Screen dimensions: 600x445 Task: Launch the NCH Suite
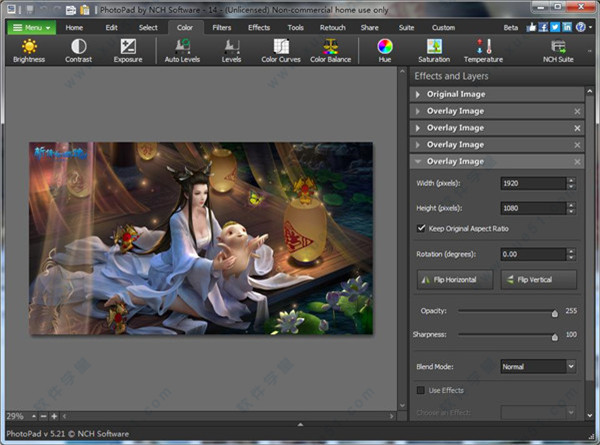(558, 51)
